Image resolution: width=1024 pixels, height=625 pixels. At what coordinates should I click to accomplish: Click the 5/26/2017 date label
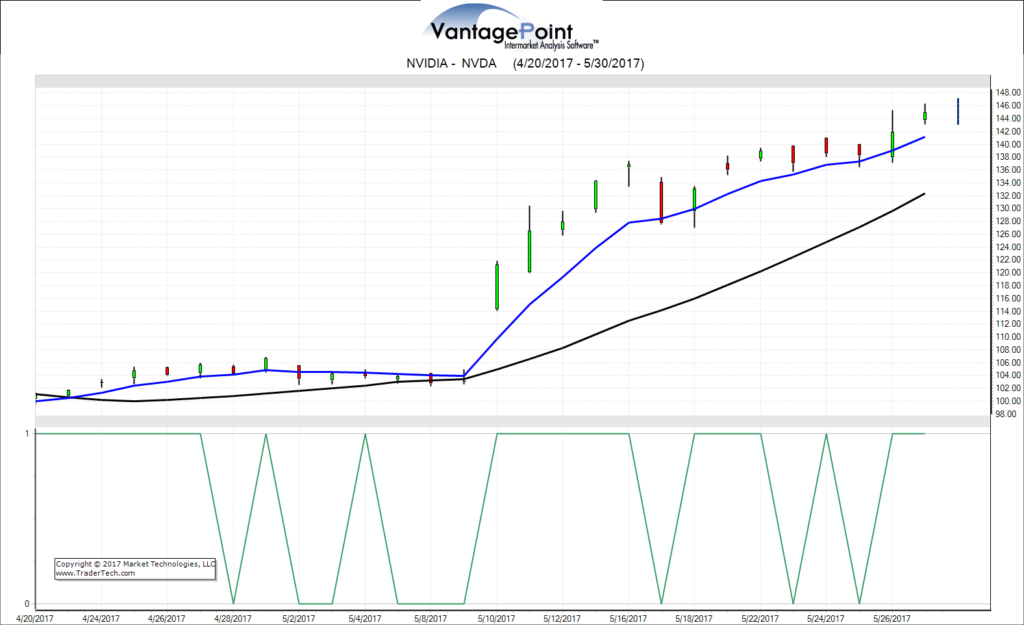[892, 618]
